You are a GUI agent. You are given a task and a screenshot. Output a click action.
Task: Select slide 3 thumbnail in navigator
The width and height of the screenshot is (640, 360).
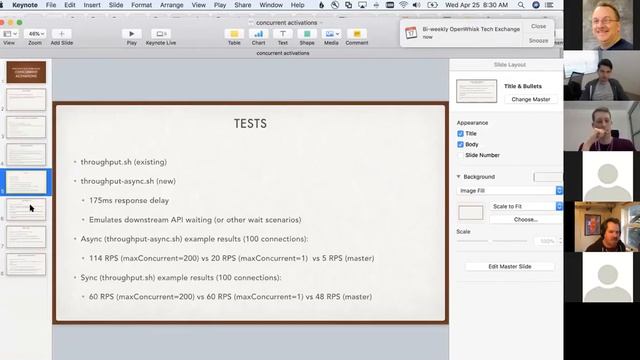pyautogui.click(x=26, y=127)
